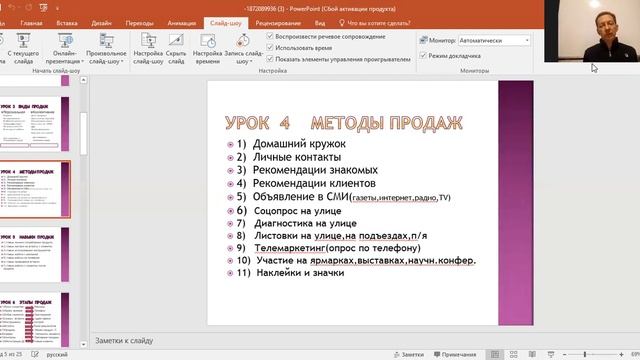Screen dimensions: 640x360
Task: Click bullet text Рекомендации клиентов
Action: click(x=314, y=183)
